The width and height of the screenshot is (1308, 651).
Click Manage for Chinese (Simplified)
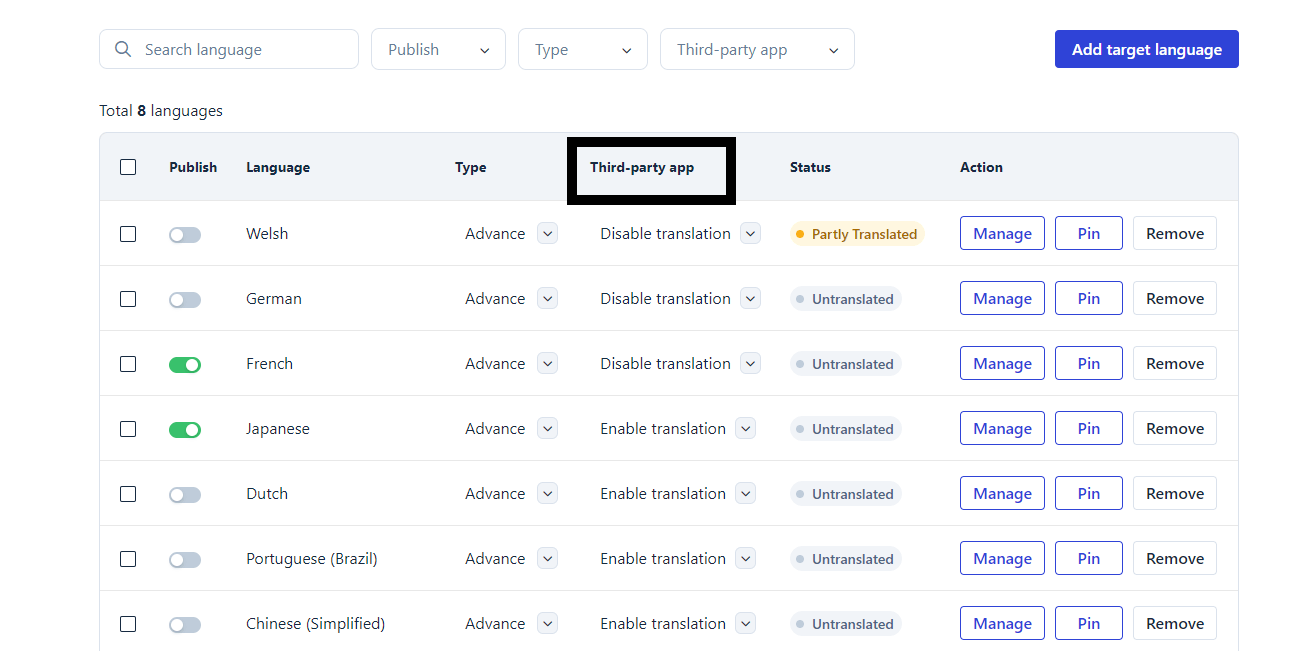[x=1002, y=623]
